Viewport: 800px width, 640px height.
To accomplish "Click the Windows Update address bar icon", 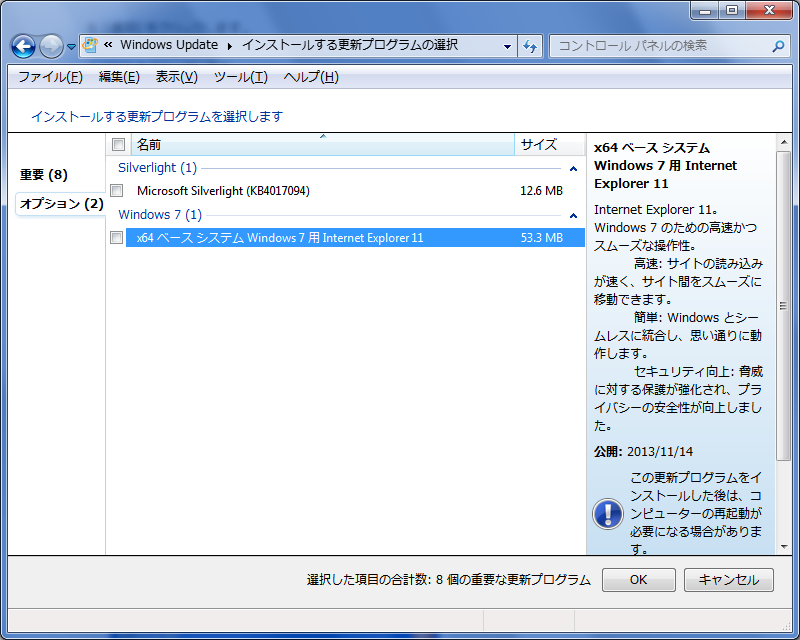I will [x=91, y=45].
